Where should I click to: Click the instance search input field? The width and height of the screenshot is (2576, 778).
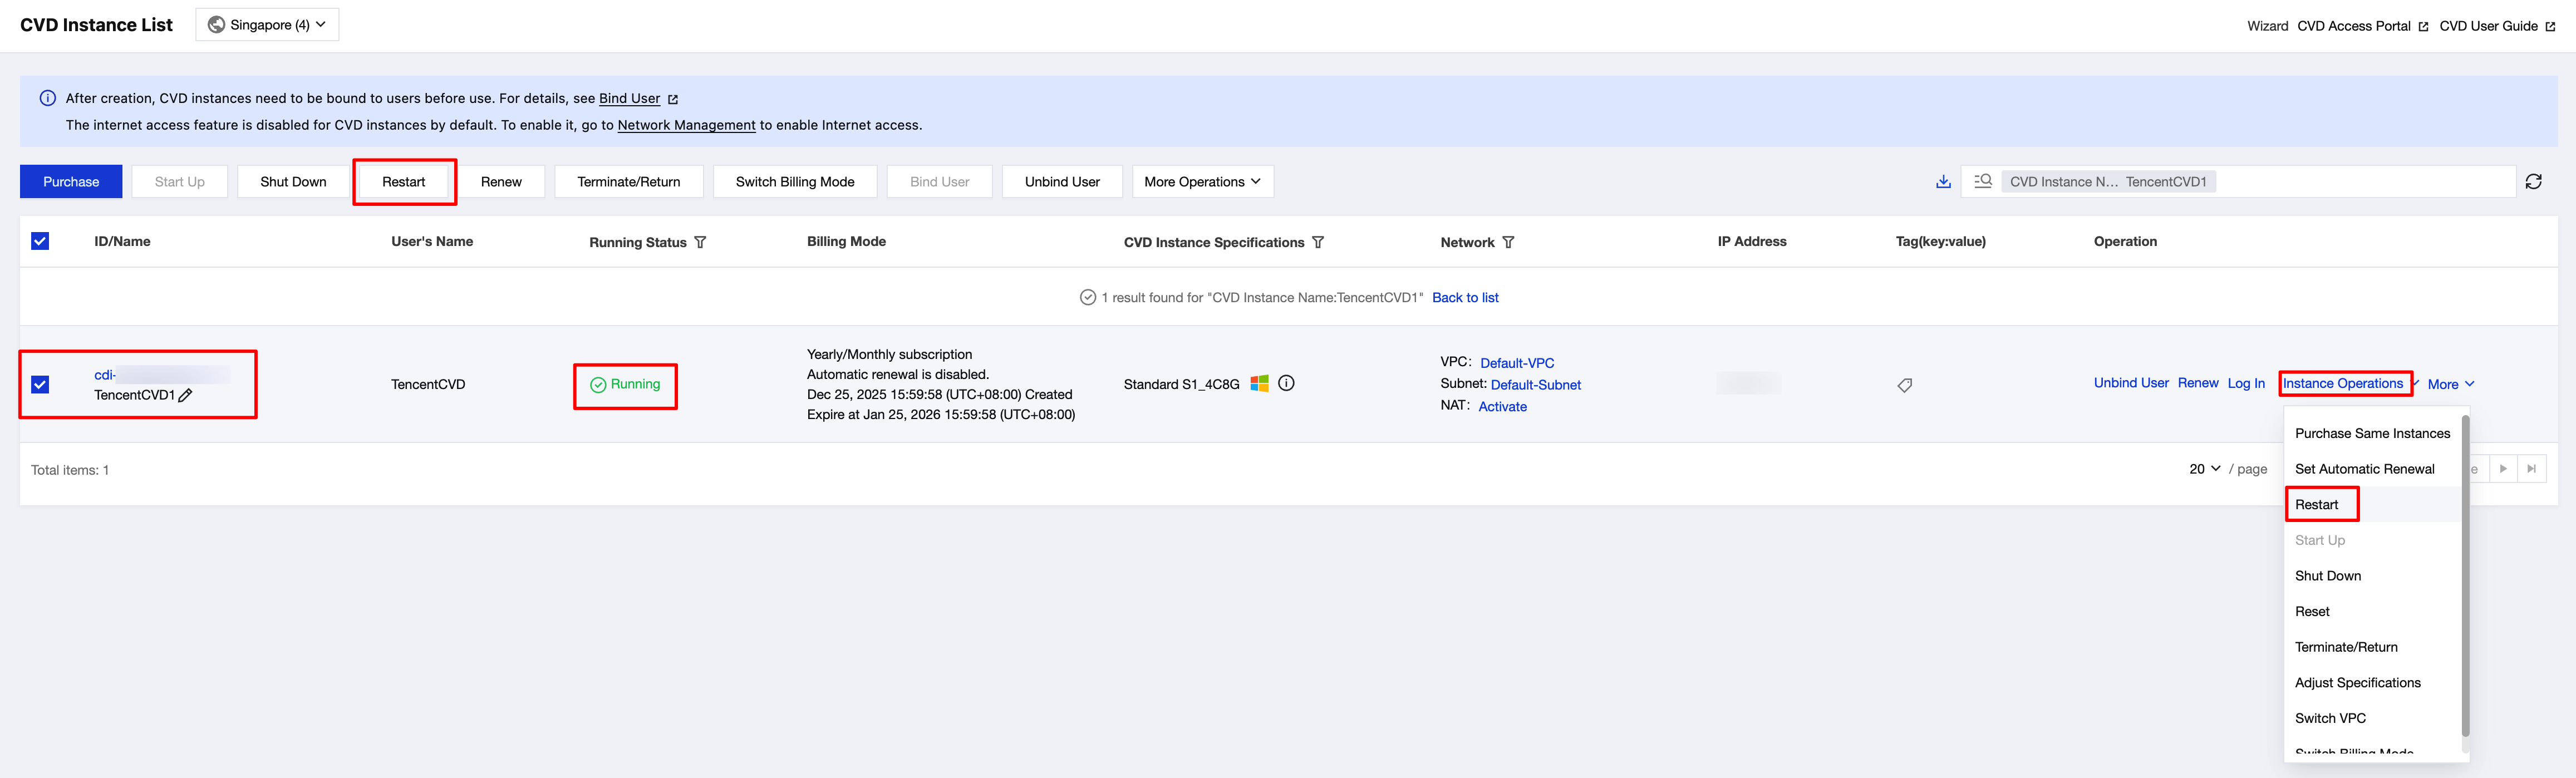coord(2360,182)
